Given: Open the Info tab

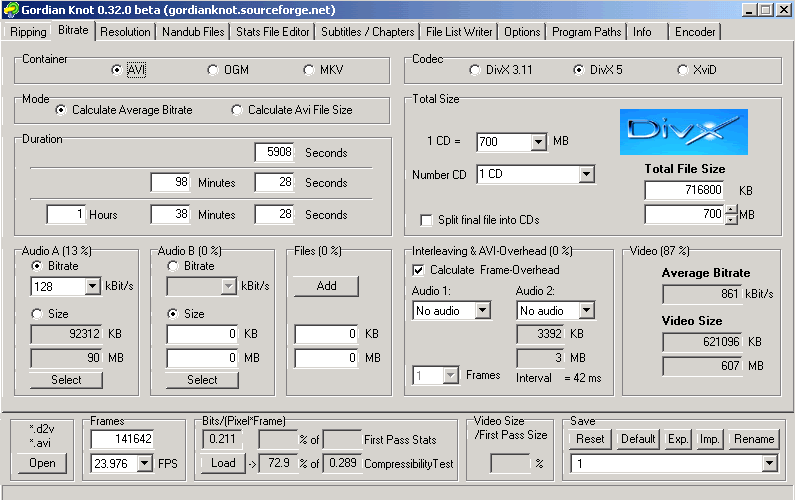Looking at the screenshot, I should (x=642, y=32).
